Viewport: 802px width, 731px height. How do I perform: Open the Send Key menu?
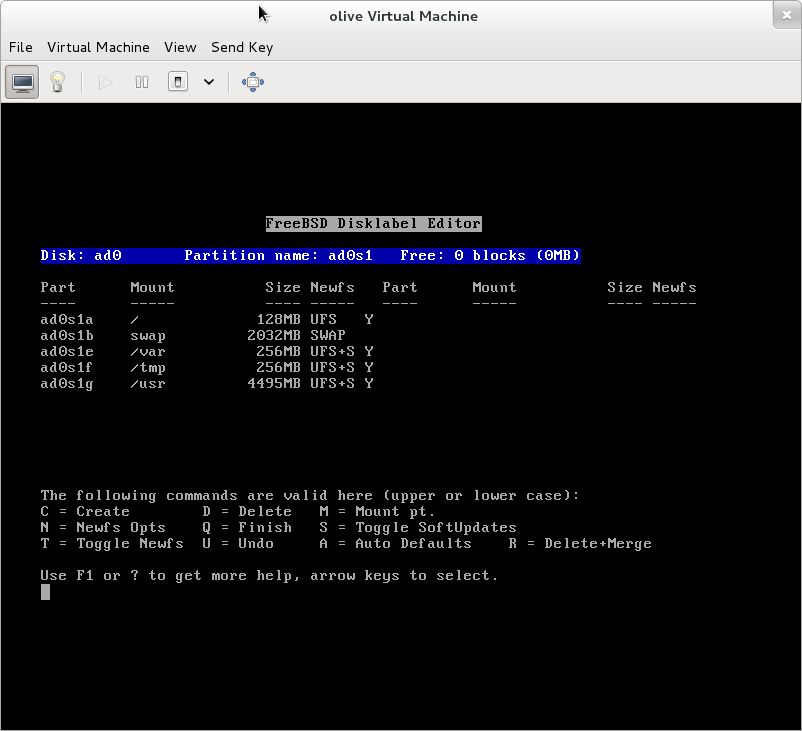(241, 47)
